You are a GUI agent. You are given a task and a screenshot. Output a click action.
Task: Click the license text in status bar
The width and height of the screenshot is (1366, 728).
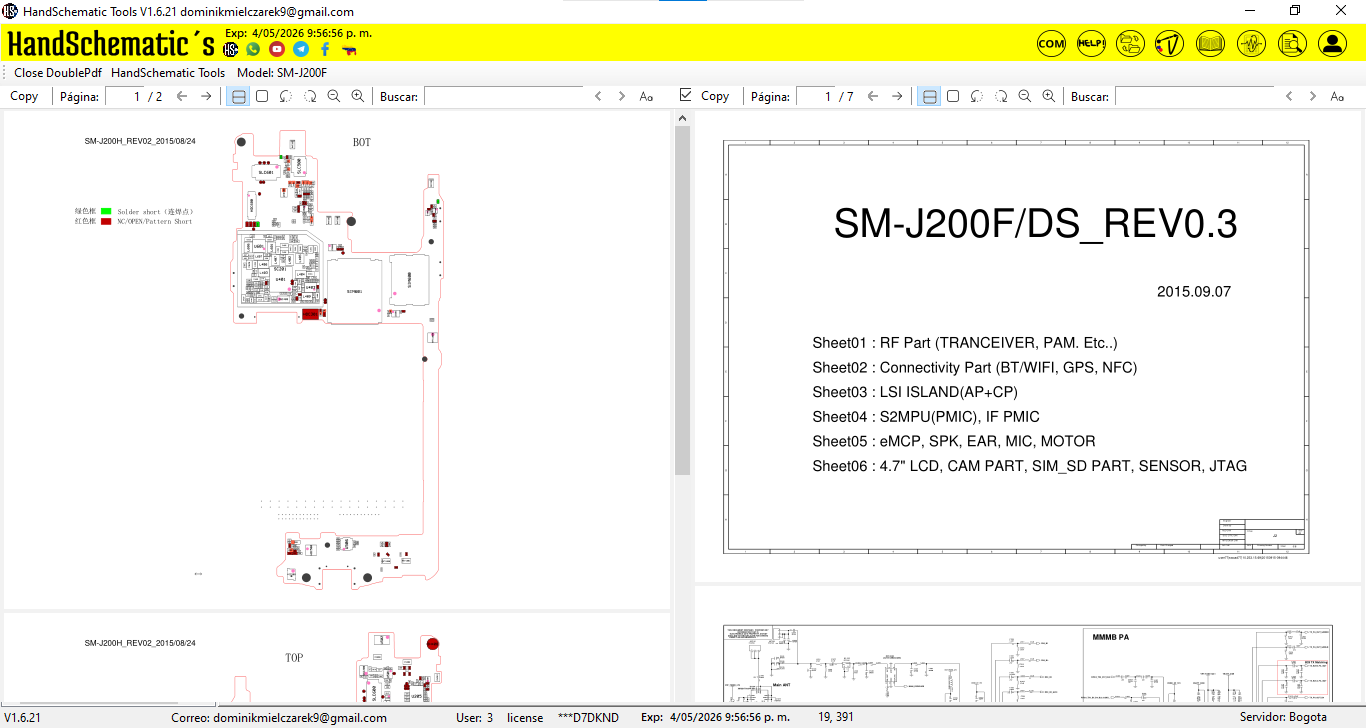[x=525, y=717]
